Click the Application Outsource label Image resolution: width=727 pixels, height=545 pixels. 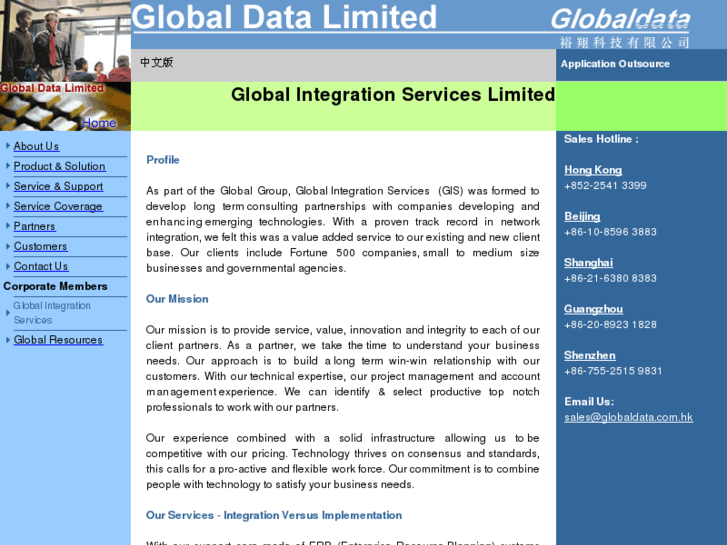tap(615, 64)
